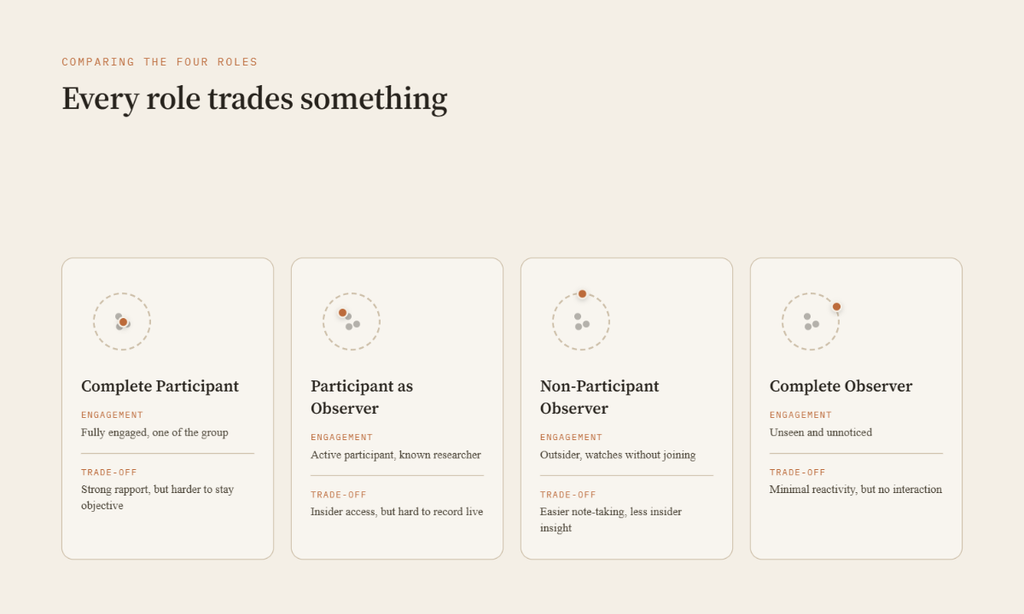The height and width of the screenshot is (614, 1024).
Task: Select the Complete Observer heading
Action: pos(840,386)
